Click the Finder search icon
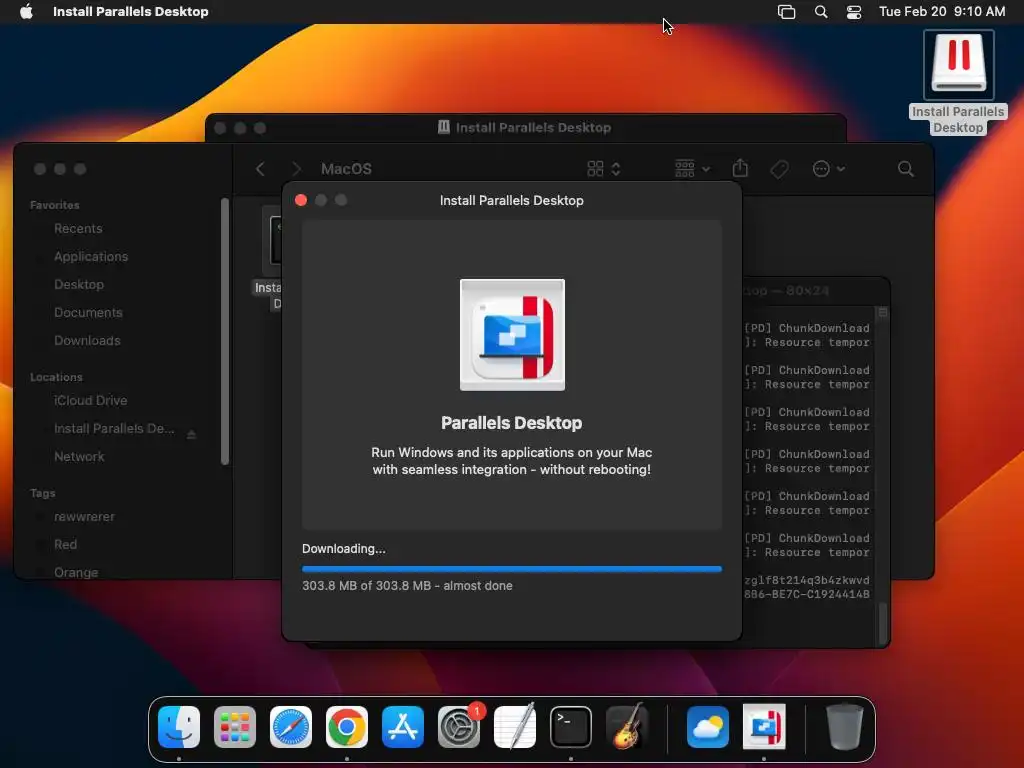Image resolution: width=1024 pixels, height=768 pixels. [905, 169]
